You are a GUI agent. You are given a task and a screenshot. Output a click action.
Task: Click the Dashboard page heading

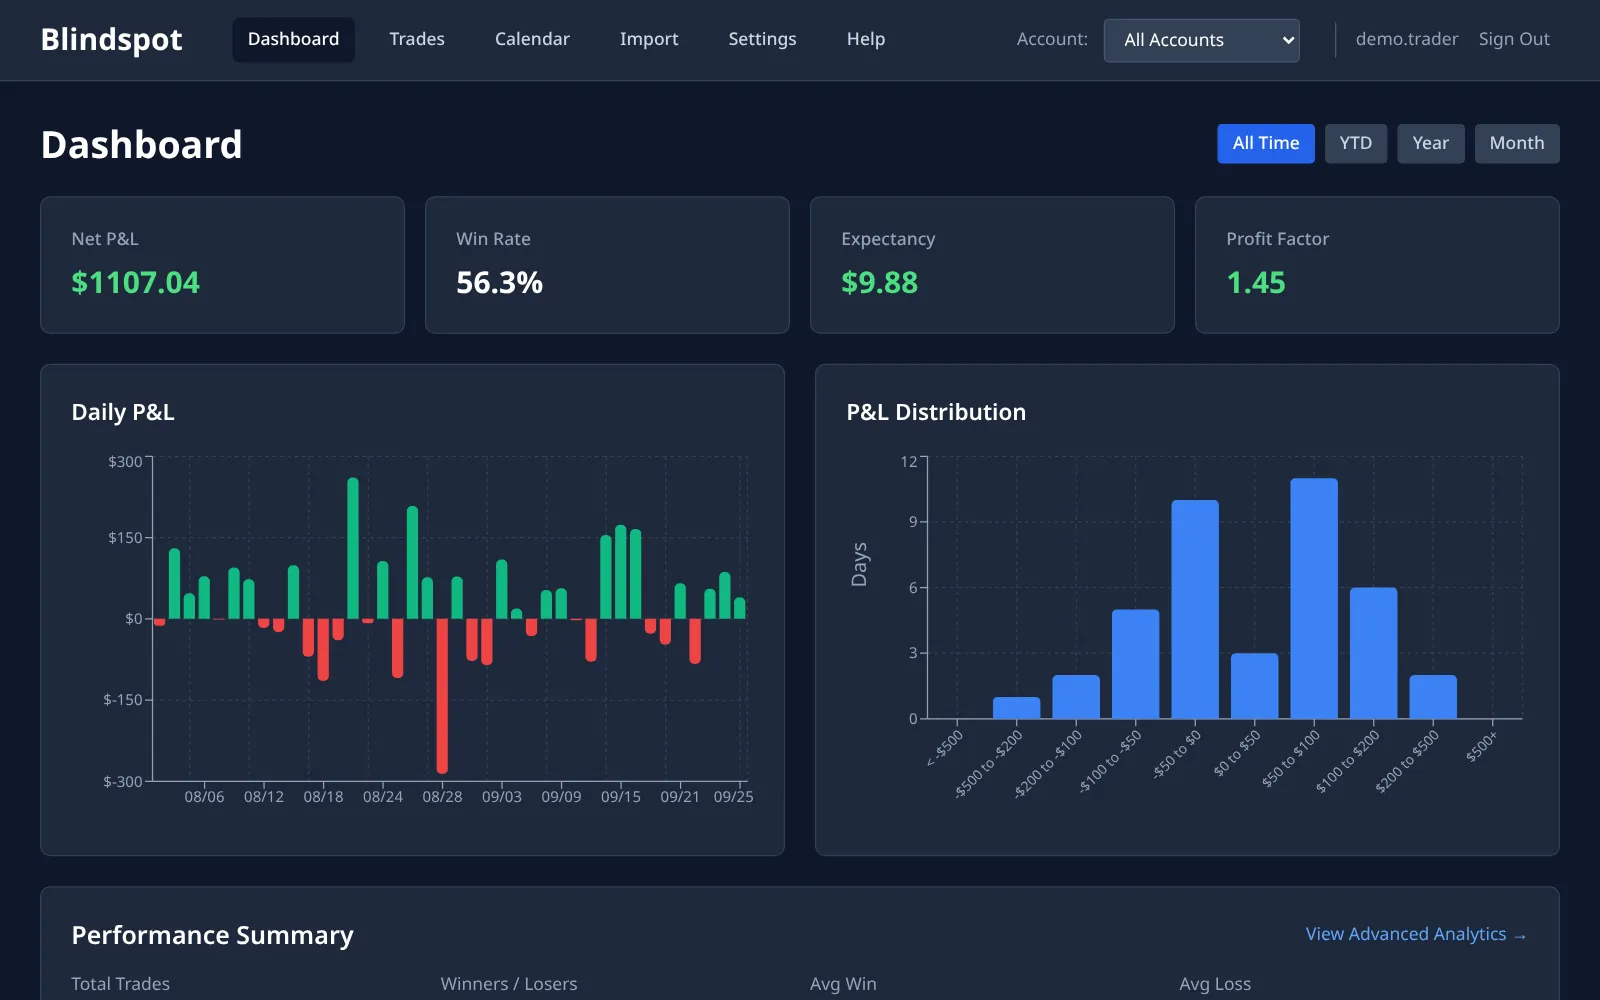tap(141, 145)
